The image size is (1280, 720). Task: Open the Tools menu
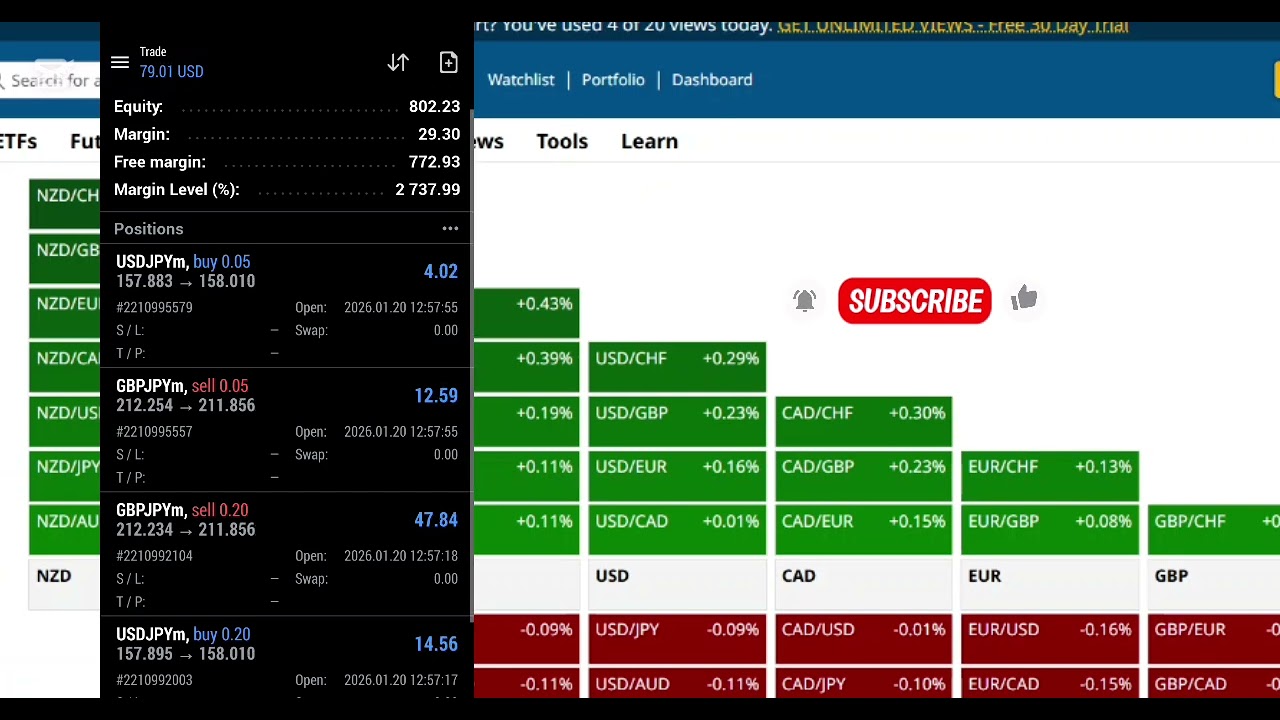pyautogui.click(x=562, y=141)
